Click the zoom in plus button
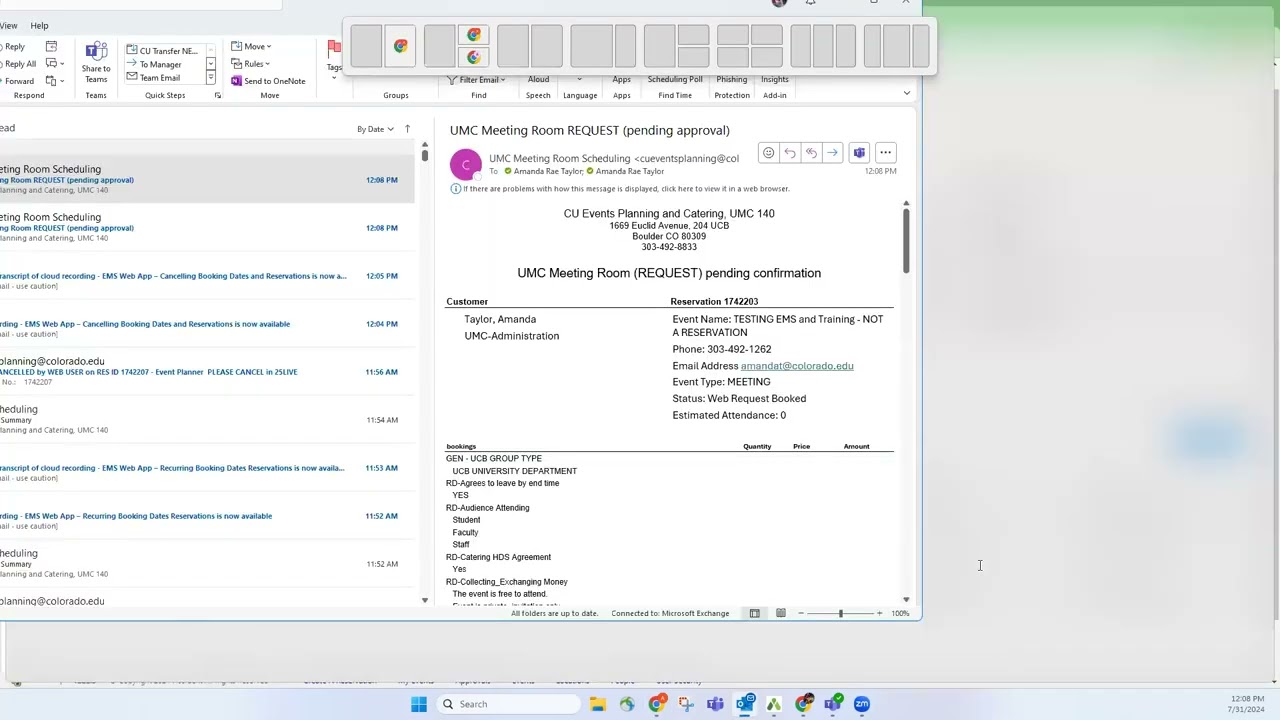This screenshot has height=720, width=1280. point(879,613)
